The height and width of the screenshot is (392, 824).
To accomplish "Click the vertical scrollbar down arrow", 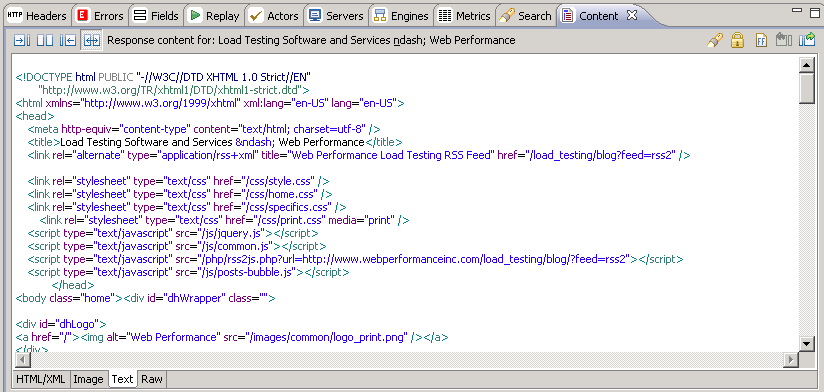I will tap(807, 344).
